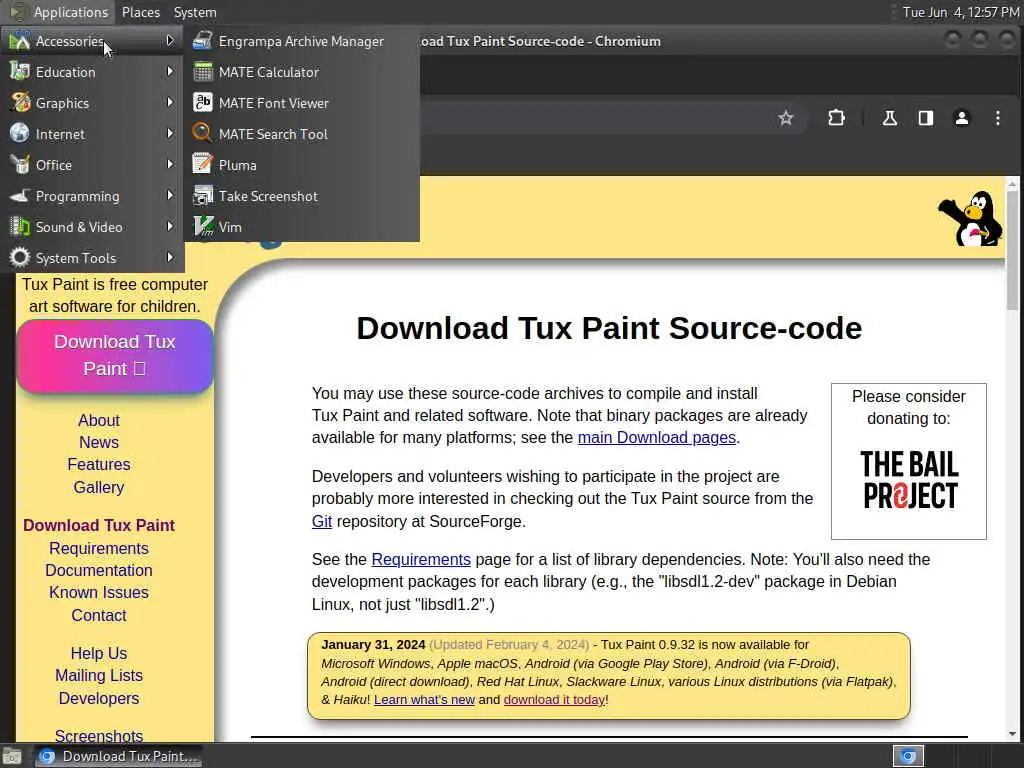Click the Tux penguin mascot image

[970, 219]
